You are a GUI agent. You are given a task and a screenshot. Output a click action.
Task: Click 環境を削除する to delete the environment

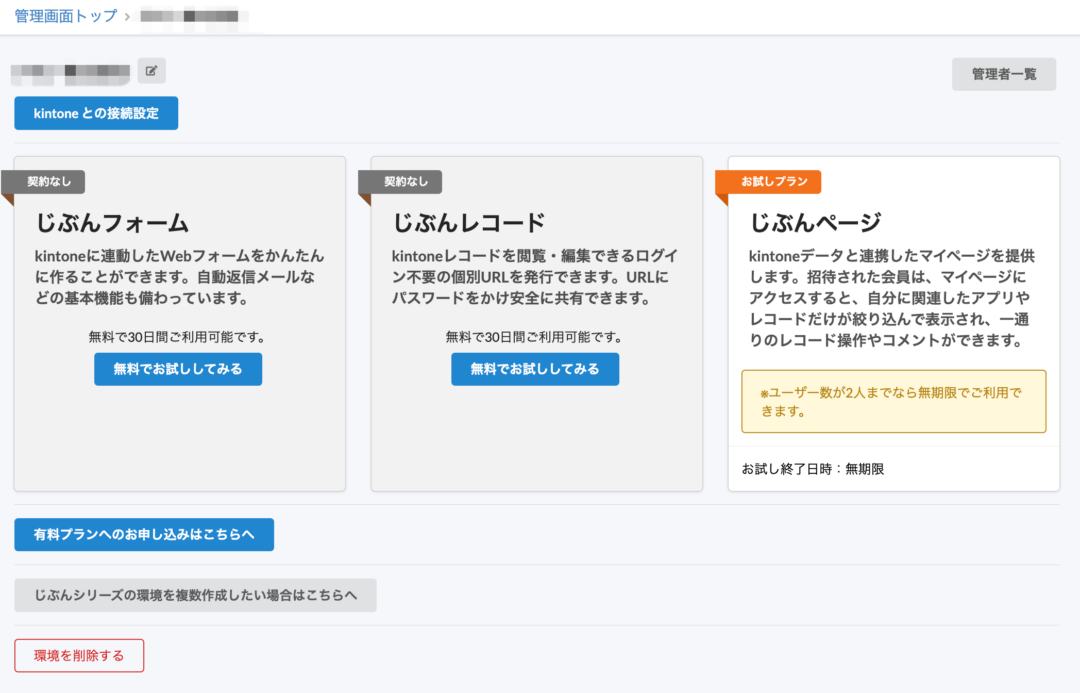[x=78, y=655]
